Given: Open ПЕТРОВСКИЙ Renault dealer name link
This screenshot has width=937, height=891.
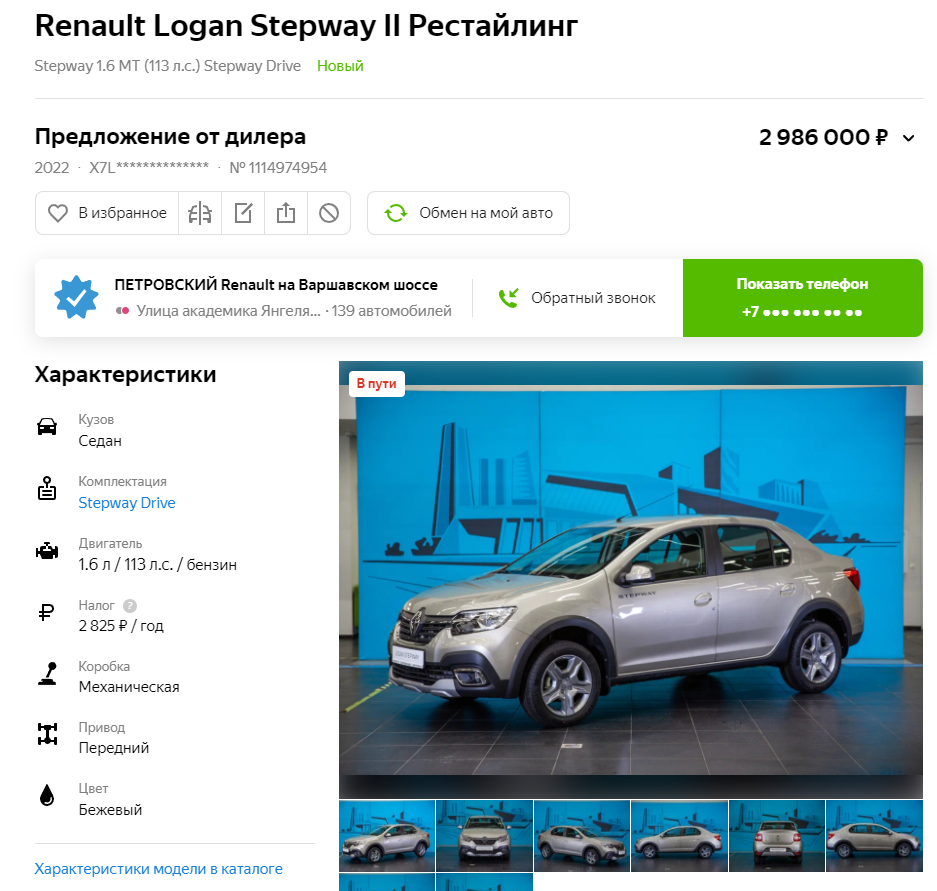Looking at the screenshot, I should (x=276, y=285).
